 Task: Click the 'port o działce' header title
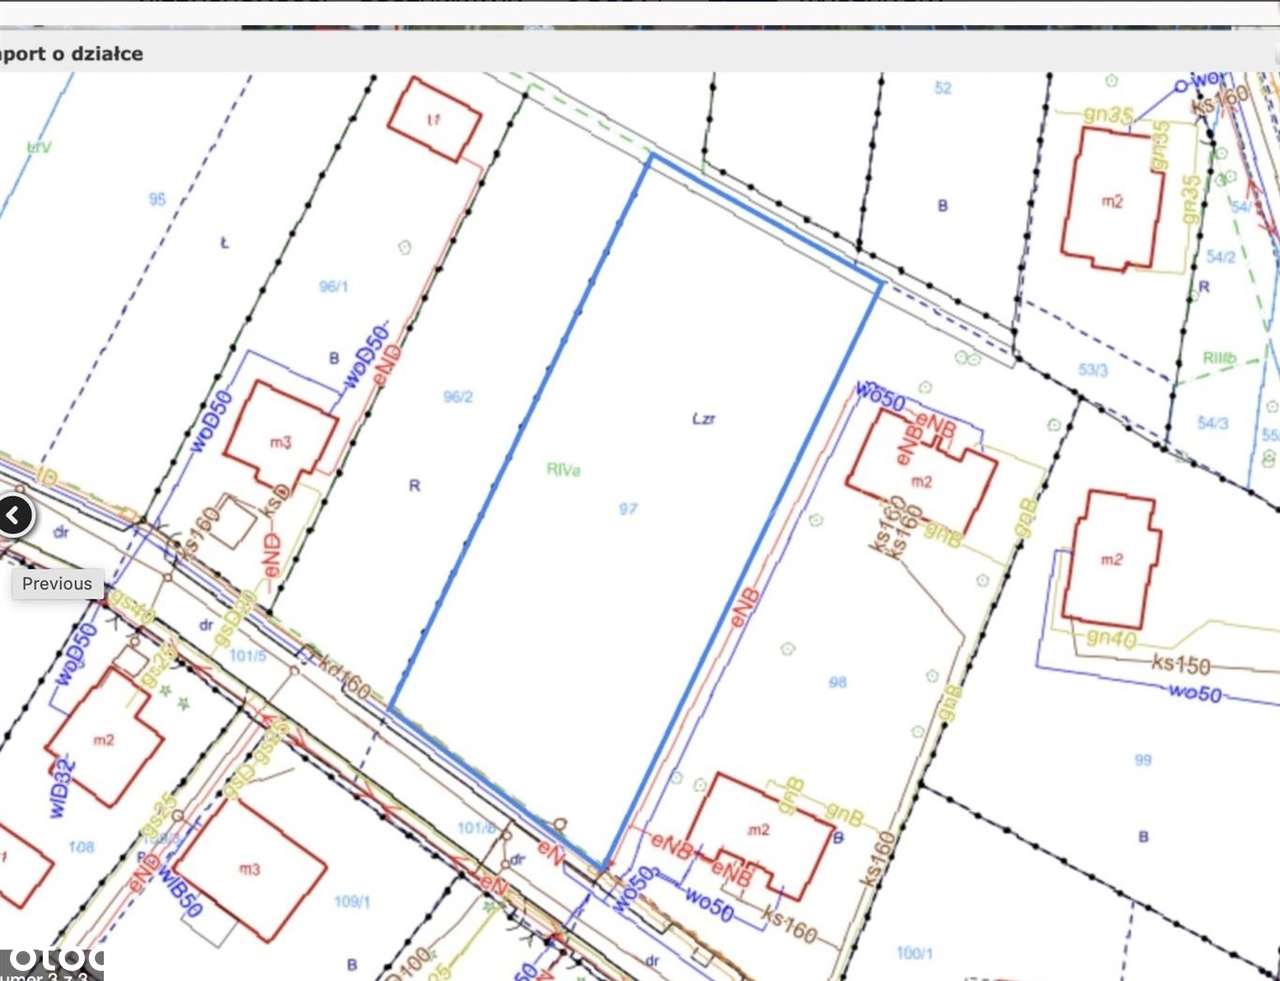72,54
